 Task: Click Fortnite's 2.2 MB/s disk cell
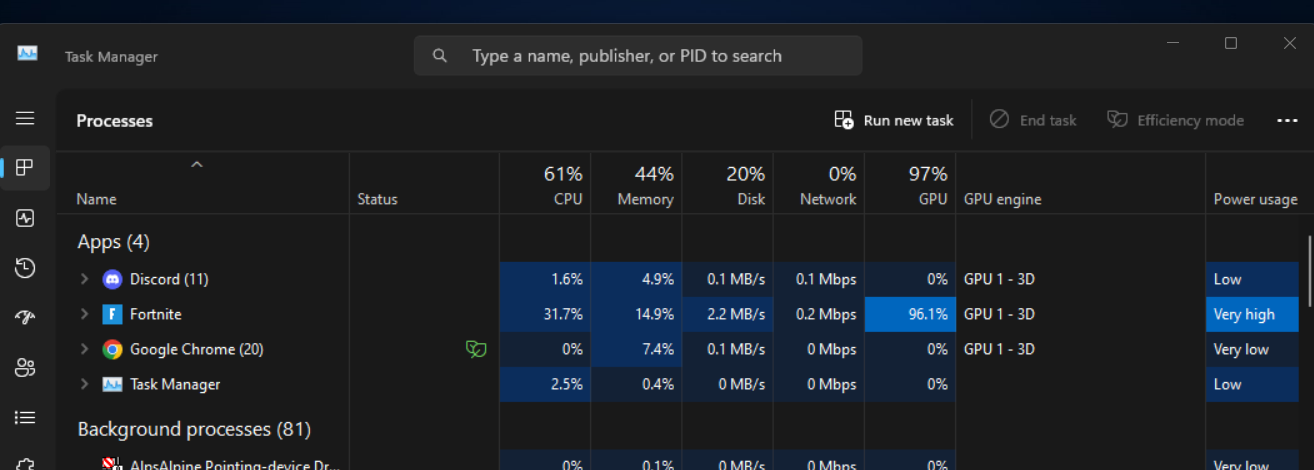pyautogui.click(x=727, y=314)
